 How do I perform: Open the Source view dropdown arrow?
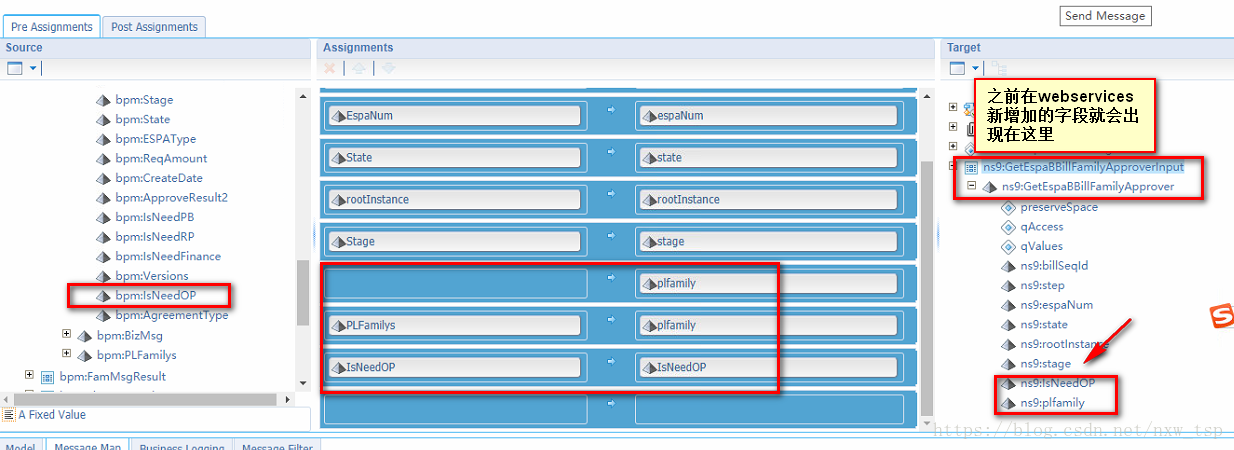32,68
